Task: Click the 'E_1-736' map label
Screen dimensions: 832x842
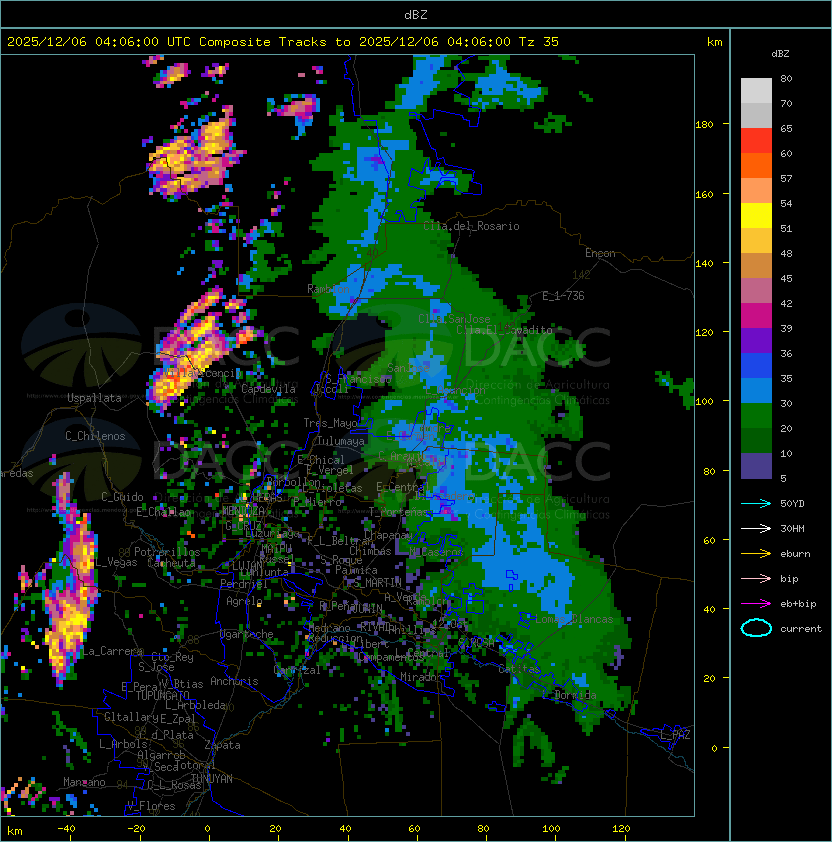Action: (563, 296)
